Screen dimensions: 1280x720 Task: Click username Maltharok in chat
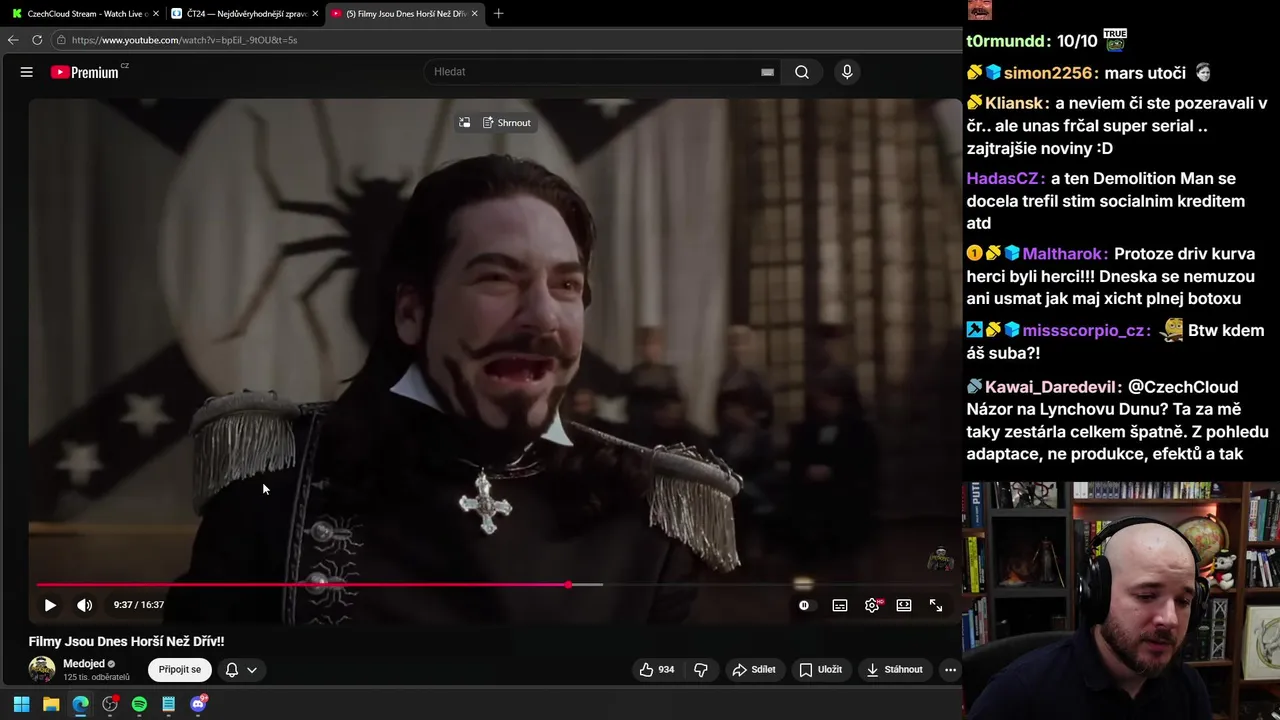tap(1062, 254)
